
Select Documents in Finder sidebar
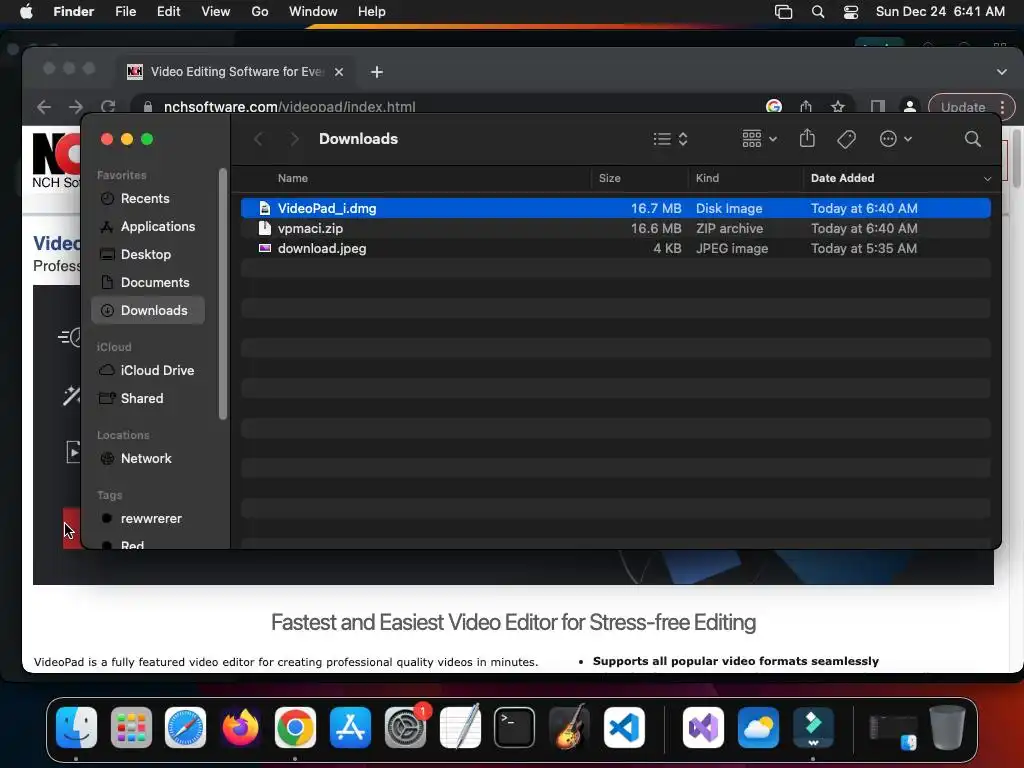(148, 283)
